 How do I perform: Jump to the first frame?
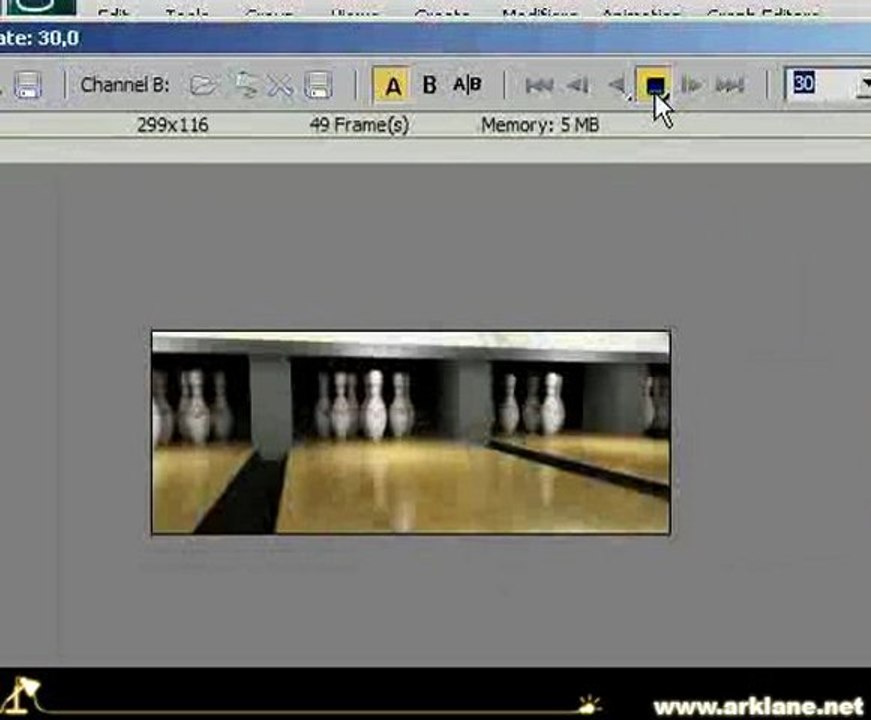[539, 85]
